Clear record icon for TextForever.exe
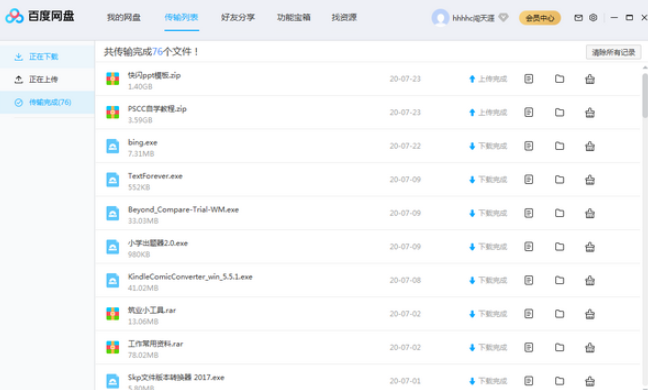Screen dimensions: 648x390 pos(590,179)
